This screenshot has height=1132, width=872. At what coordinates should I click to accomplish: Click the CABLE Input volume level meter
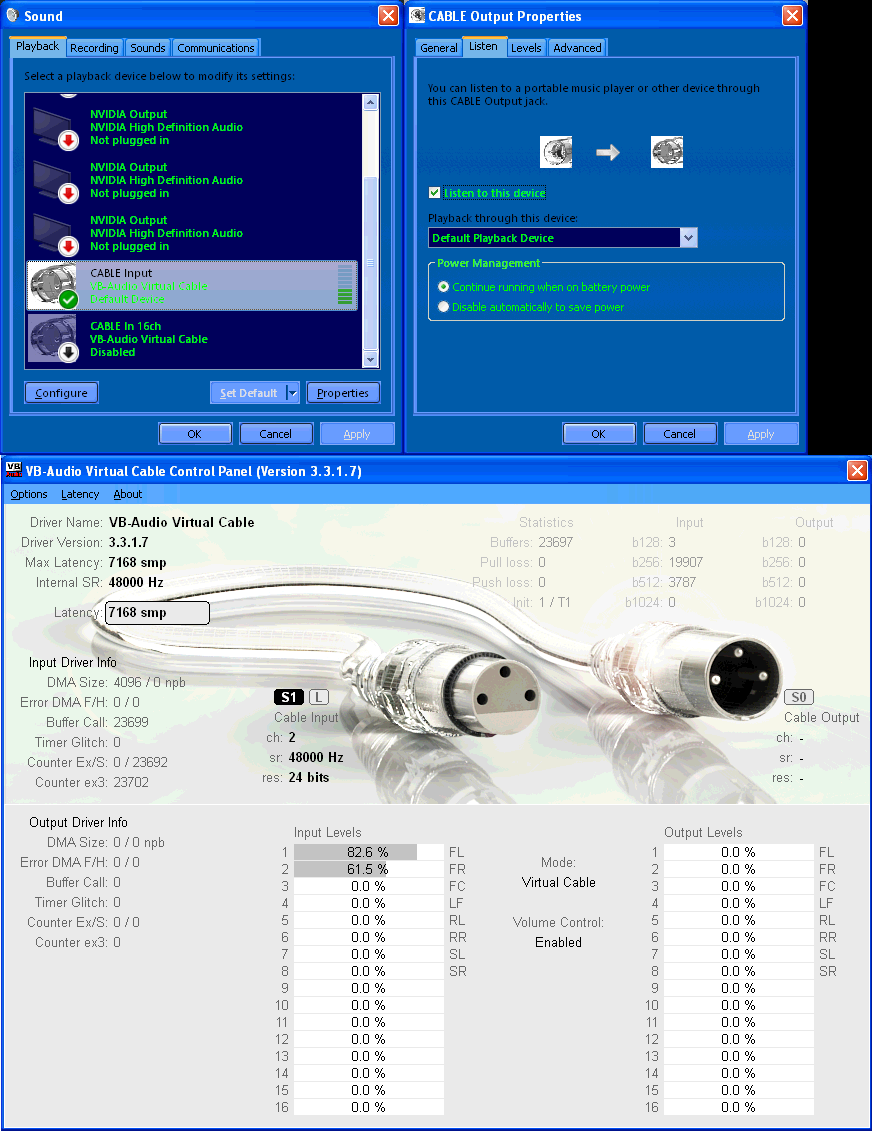[345, 284]
